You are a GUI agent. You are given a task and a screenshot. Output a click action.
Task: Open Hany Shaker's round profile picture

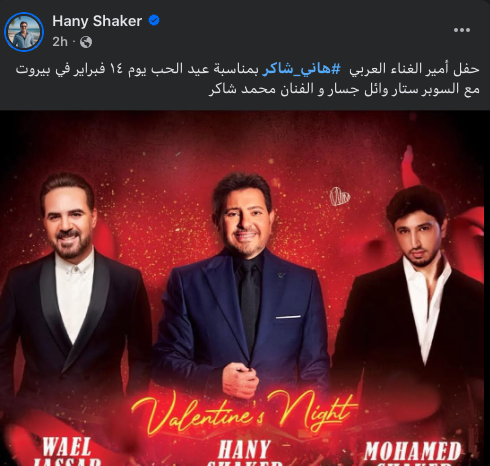tap(24, 32)
